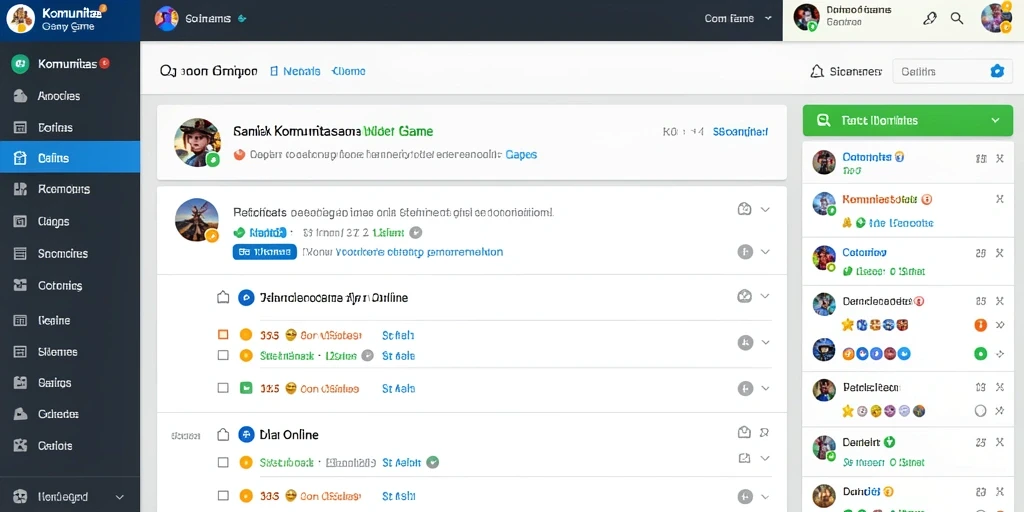Click the Capes link in the community card
This screenshot has height=512, width=1024.
point(521,155)
